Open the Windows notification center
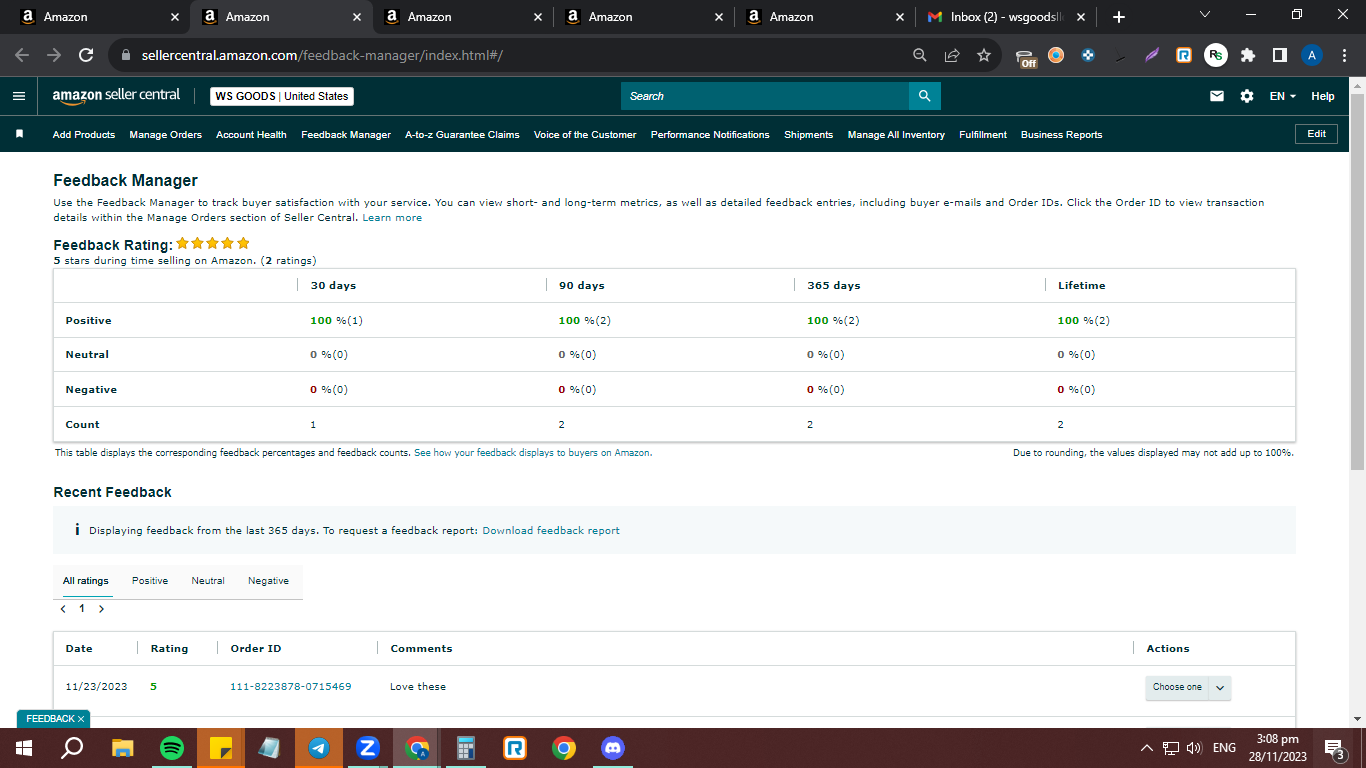 1334,748
